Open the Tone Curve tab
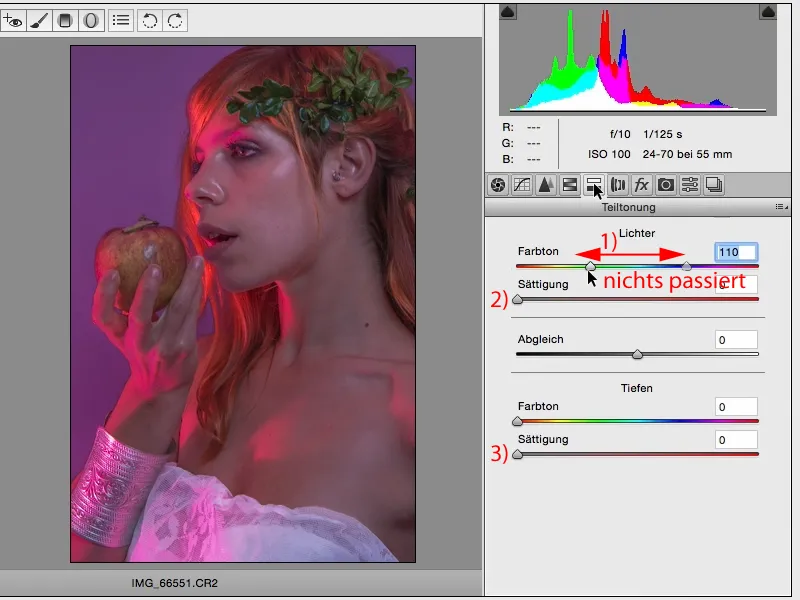This screenshot has width=800, height=600. (521, 185)
